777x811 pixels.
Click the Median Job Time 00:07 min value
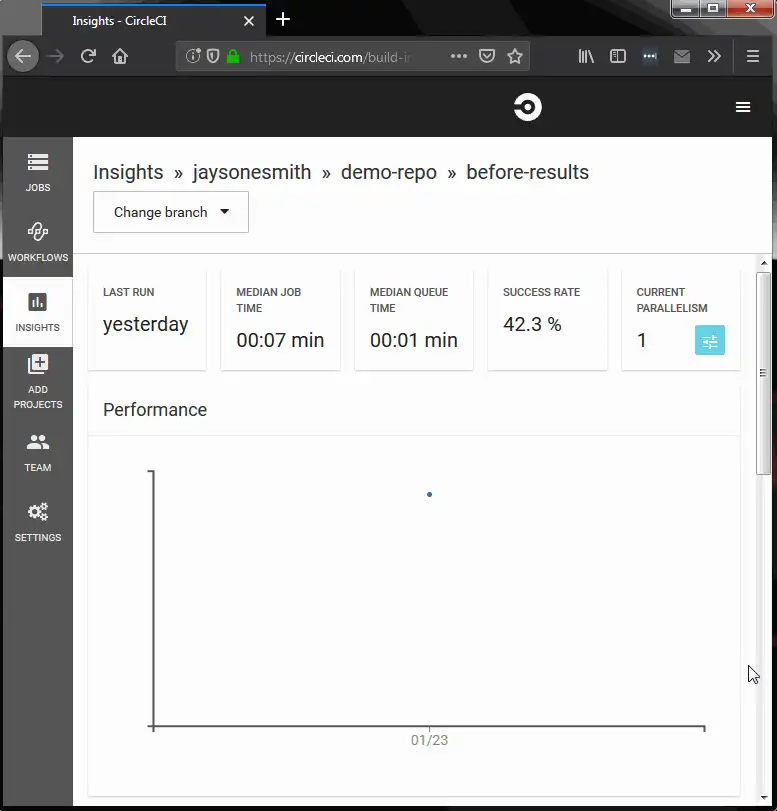[x=280, y=340]
